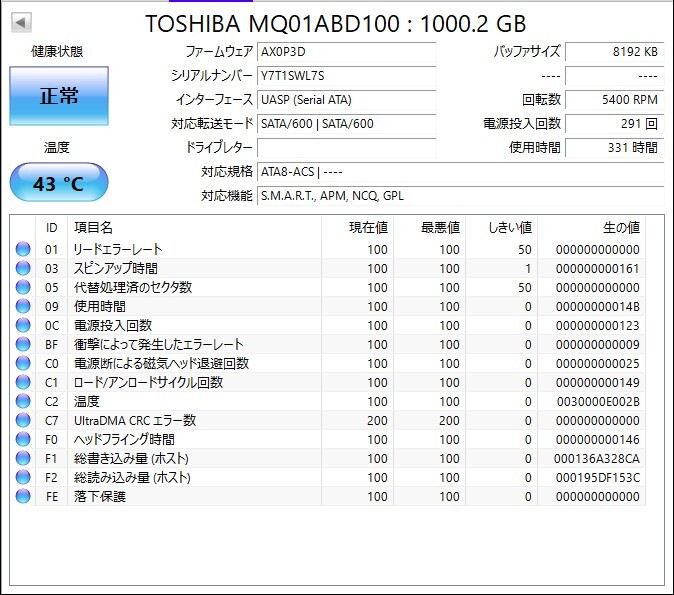Click raw value 0030000E002B

click(x=598, y=402)
